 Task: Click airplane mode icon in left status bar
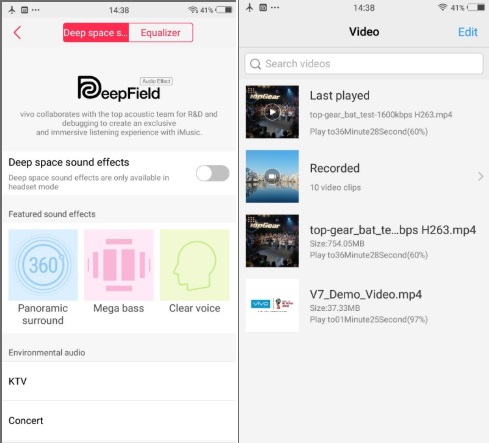click(x=12, y=10)
